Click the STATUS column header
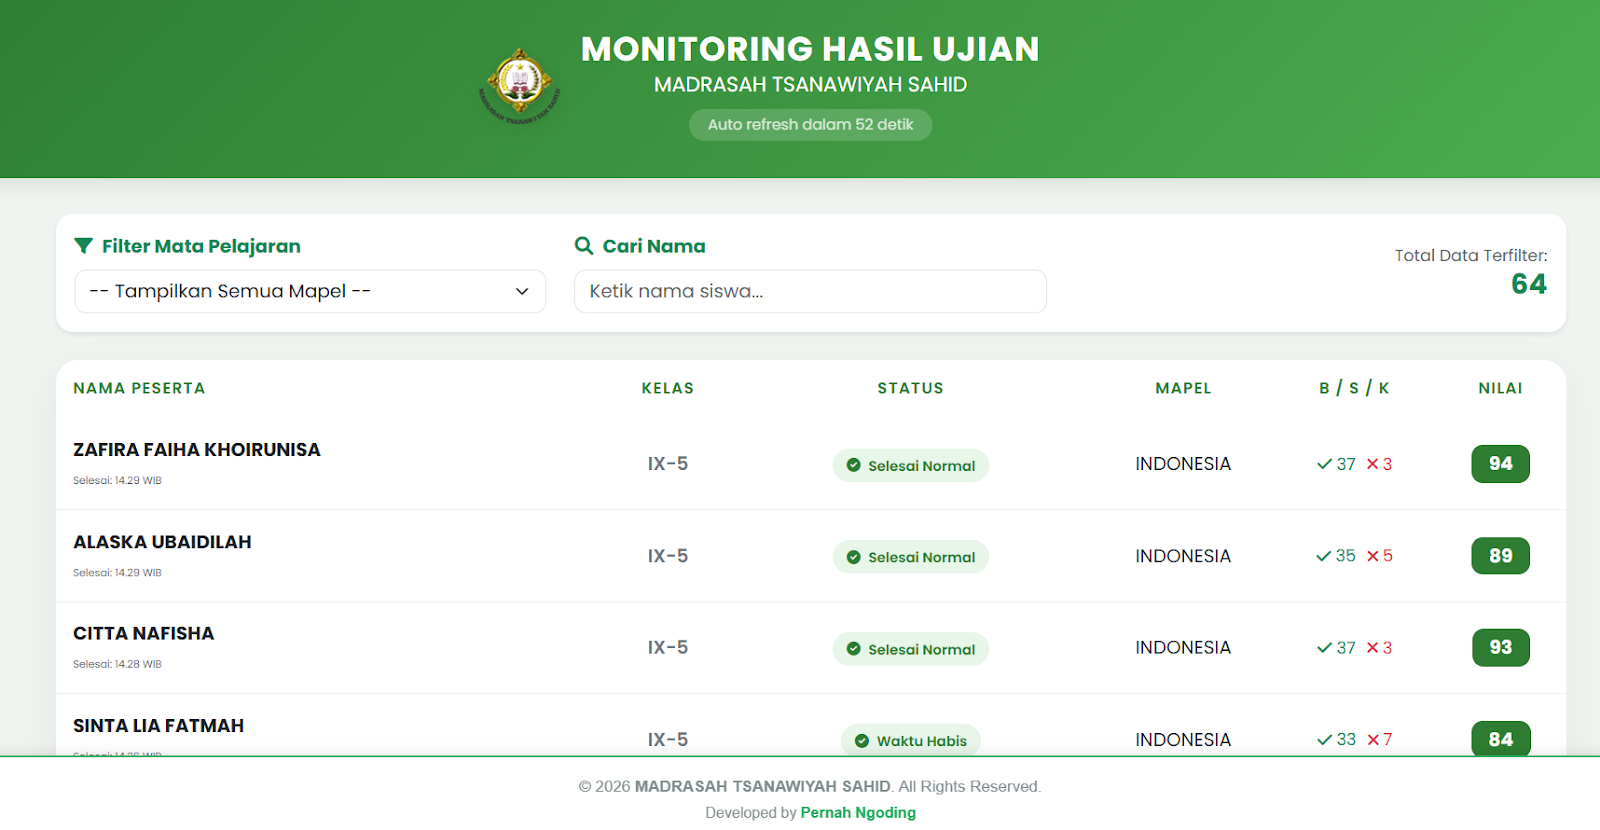This screenshot has width=1600, height=830. [x=910, y=388]
